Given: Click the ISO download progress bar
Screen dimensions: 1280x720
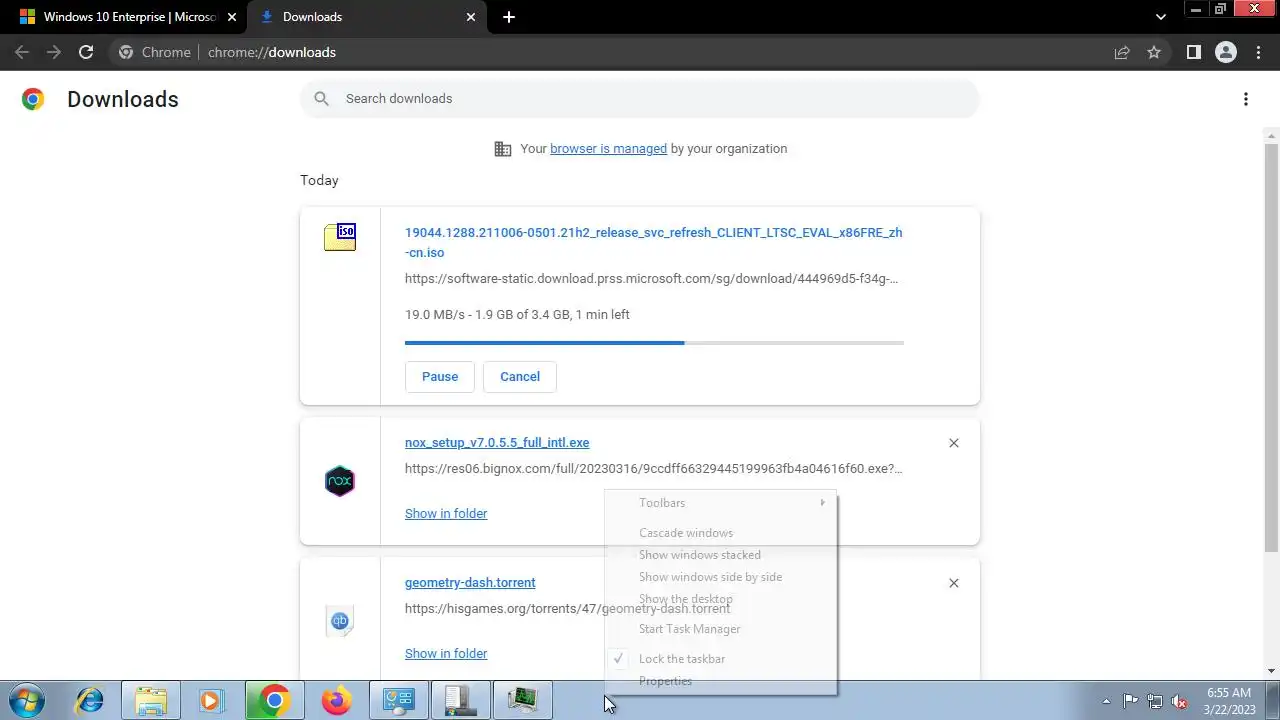Looking at the screenshot, I should point(654,343).
